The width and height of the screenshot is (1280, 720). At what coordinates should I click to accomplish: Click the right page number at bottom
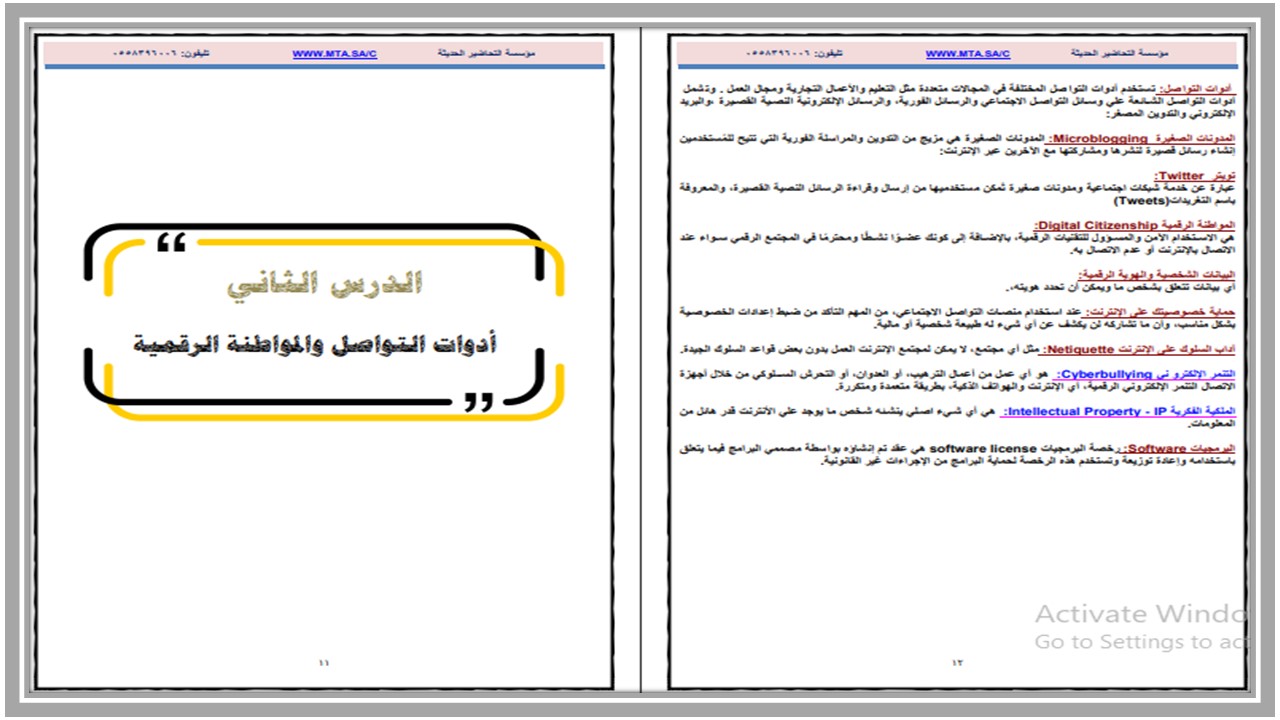957,662
